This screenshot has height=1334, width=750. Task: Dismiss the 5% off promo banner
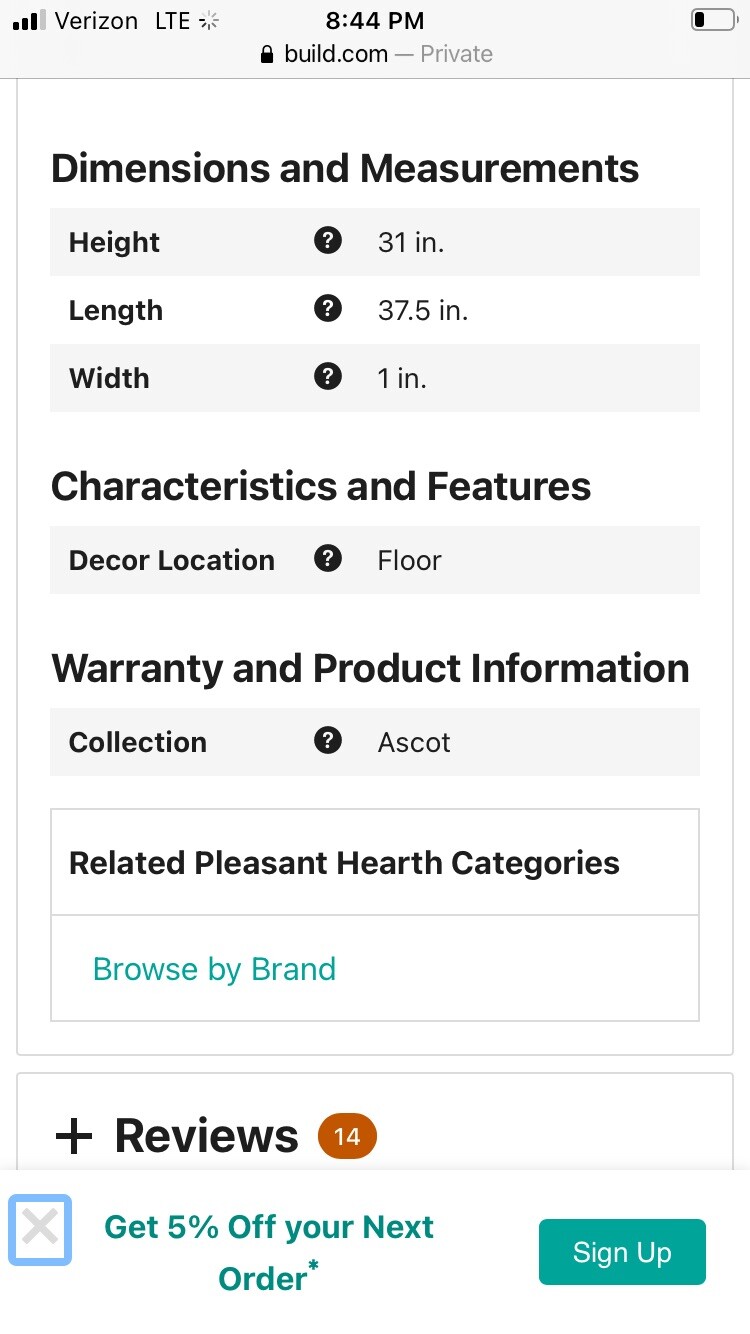pos(40,1229)
